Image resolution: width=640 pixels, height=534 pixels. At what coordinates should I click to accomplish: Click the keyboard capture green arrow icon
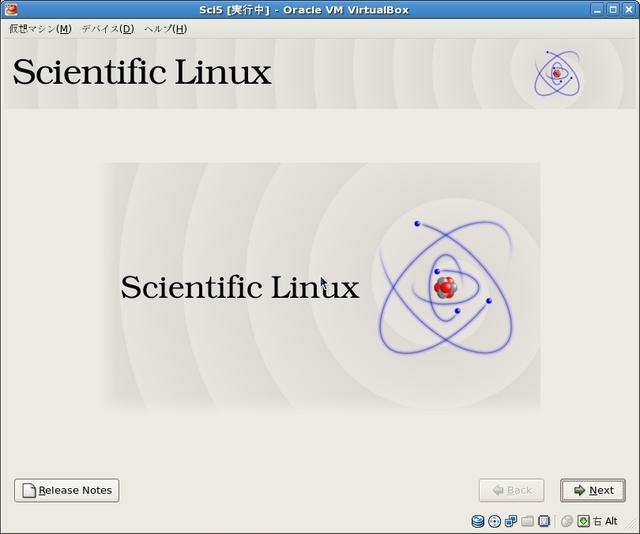pyautogui.click(x=583, y=521)
